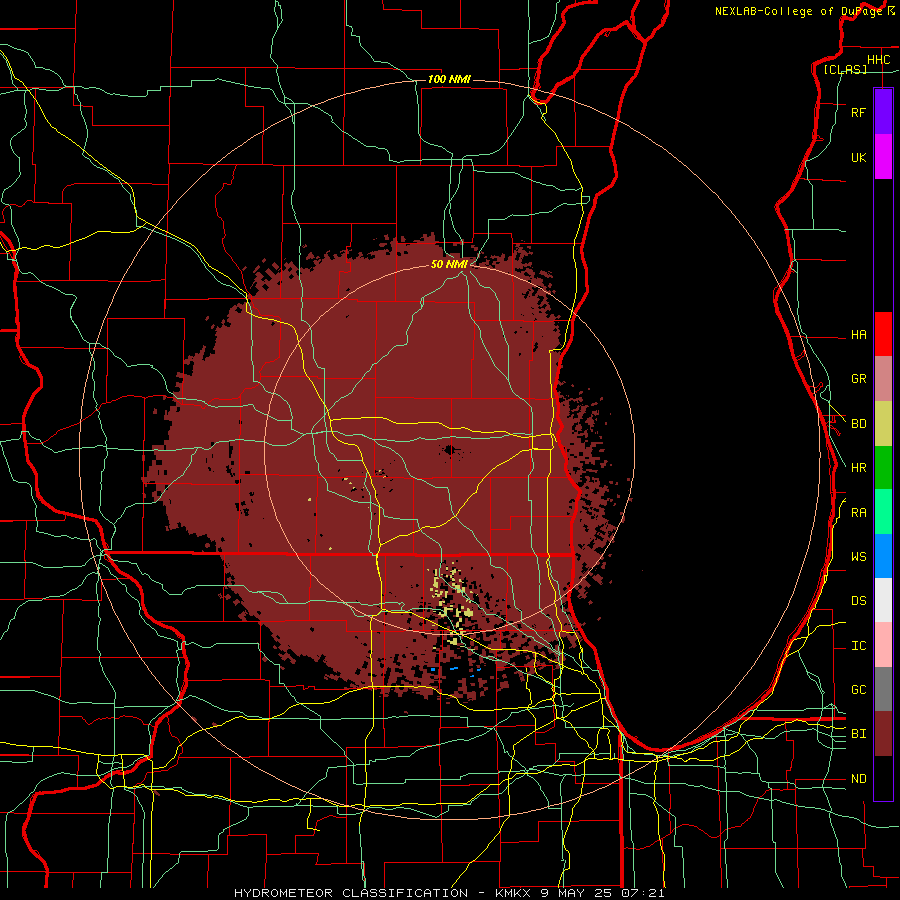Viewport: 900px width, 900px height.
Task: Click the GR legend label
Action: [858, 379]
